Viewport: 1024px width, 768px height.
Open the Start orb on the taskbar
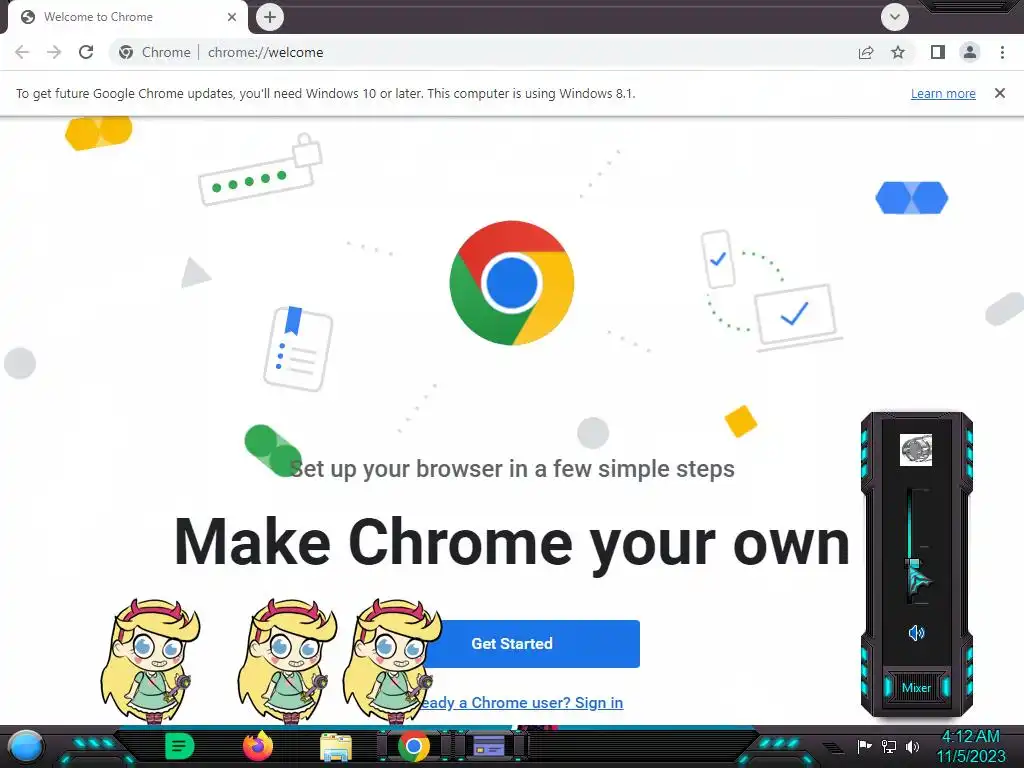(x=27, y=746)
